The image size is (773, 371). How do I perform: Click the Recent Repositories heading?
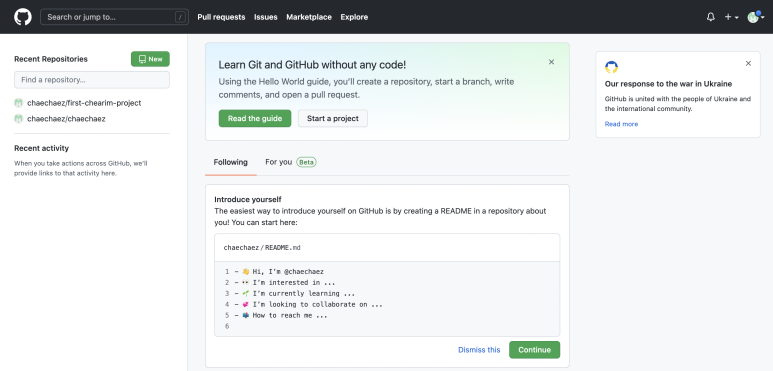point(51,59)
